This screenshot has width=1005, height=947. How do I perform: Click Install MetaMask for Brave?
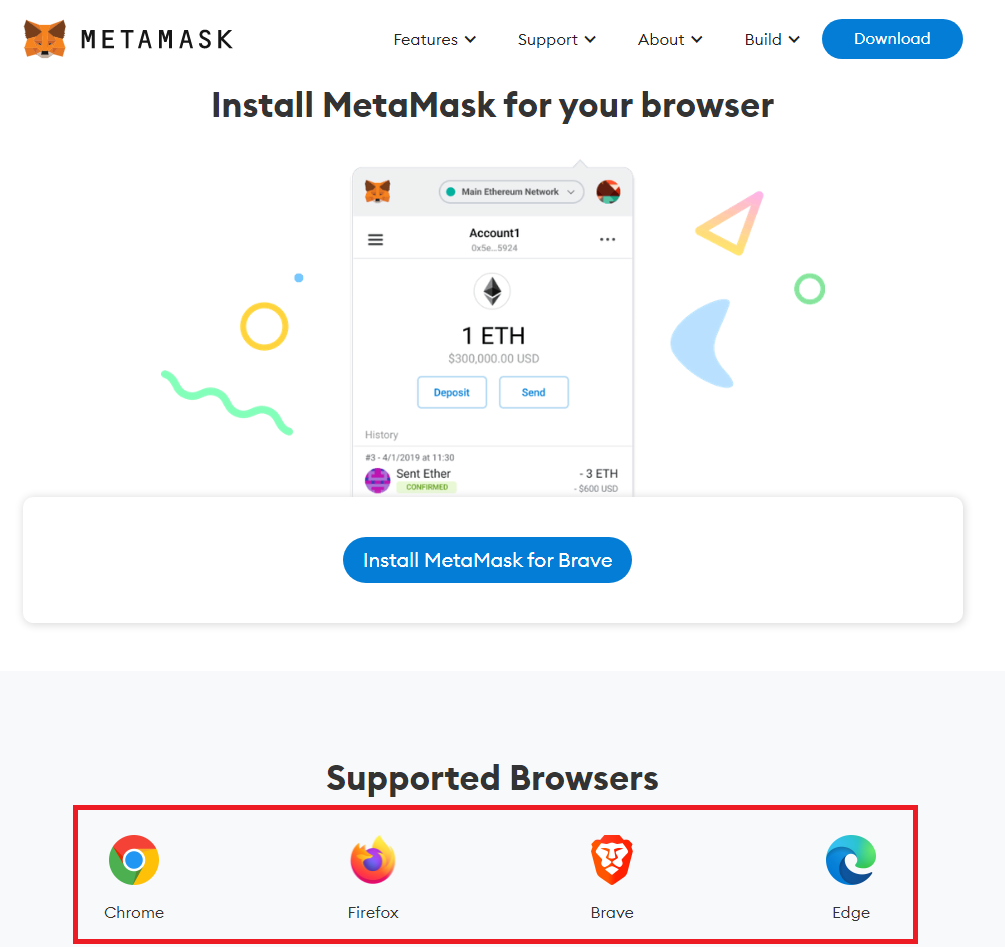(x=487, y=560)
